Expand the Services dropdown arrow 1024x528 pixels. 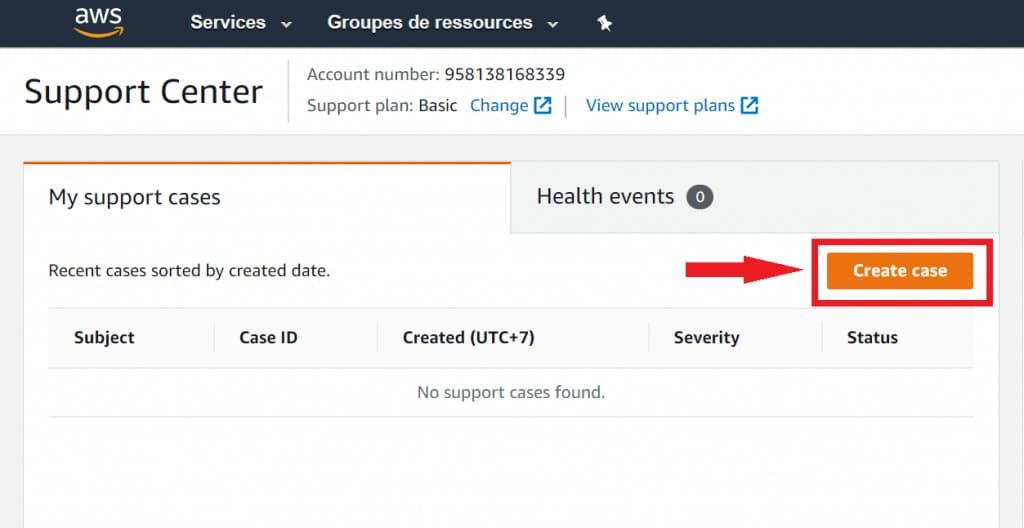pyautogui.click(x=286, y=24)
